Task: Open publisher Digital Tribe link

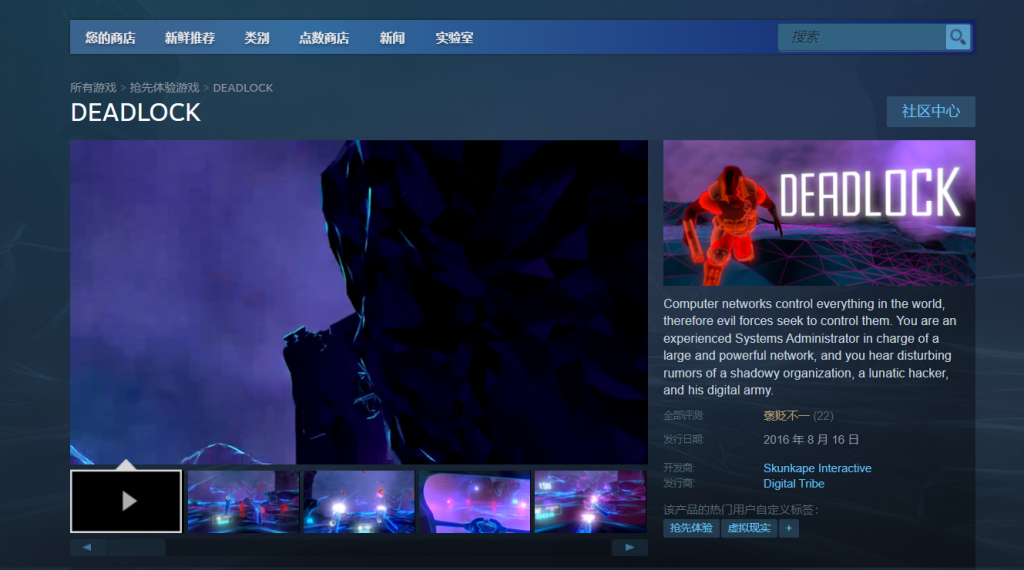Action: (x=793, y=484)
